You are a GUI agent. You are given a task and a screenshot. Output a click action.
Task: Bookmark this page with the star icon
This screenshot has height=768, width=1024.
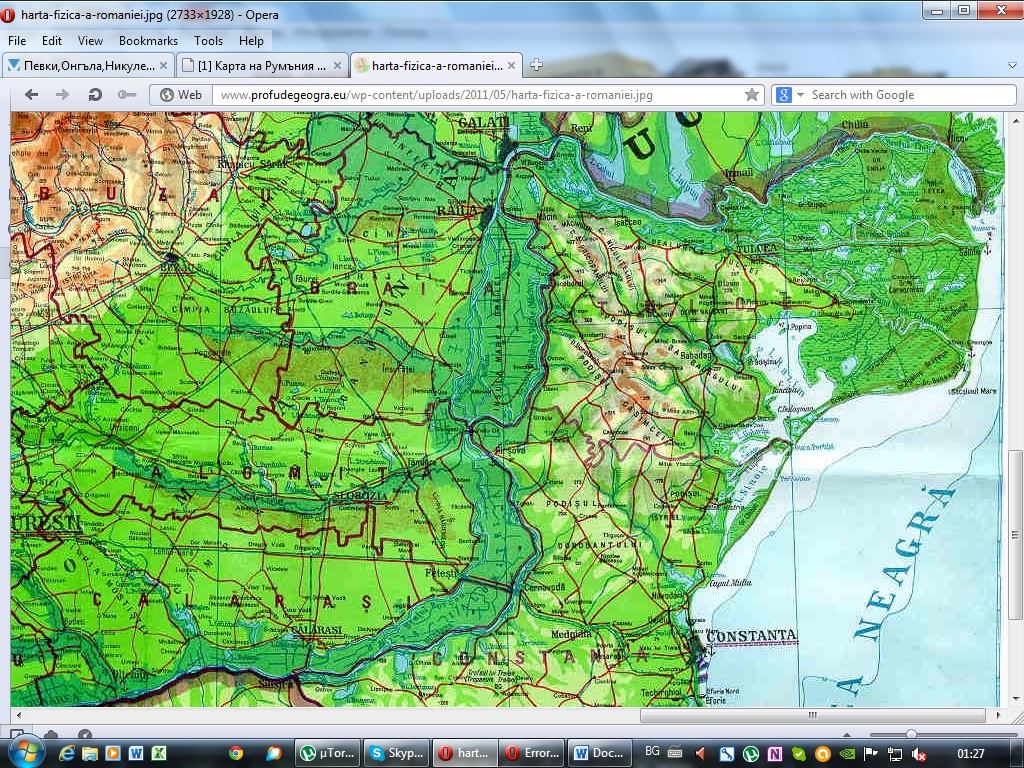[x=751, y=95]
